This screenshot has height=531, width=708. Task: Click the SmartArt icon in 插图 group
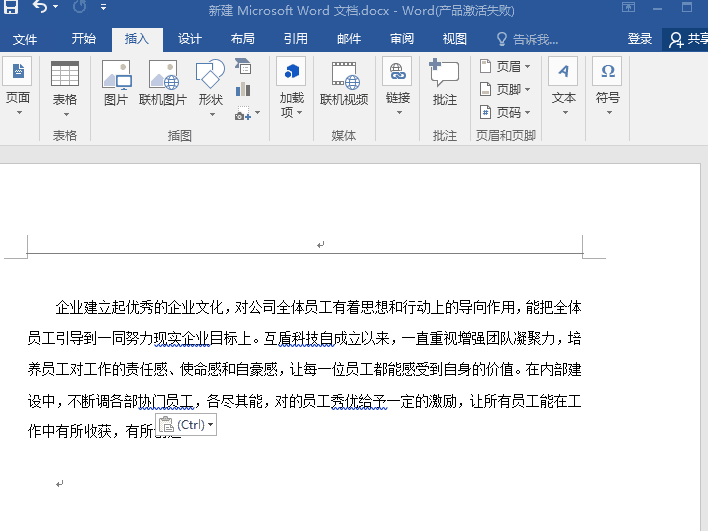coord(243,67)
